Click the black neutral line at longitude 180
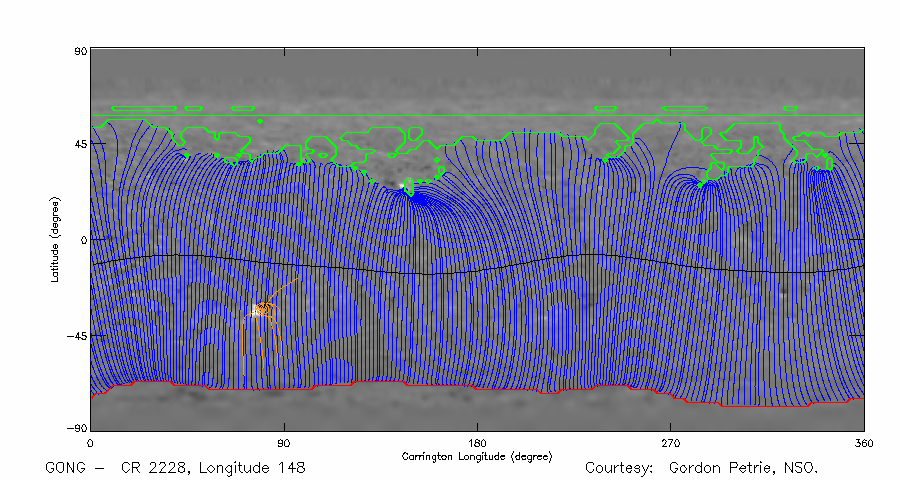This screenshot has width=900, height=480. [x=477, y=270]
